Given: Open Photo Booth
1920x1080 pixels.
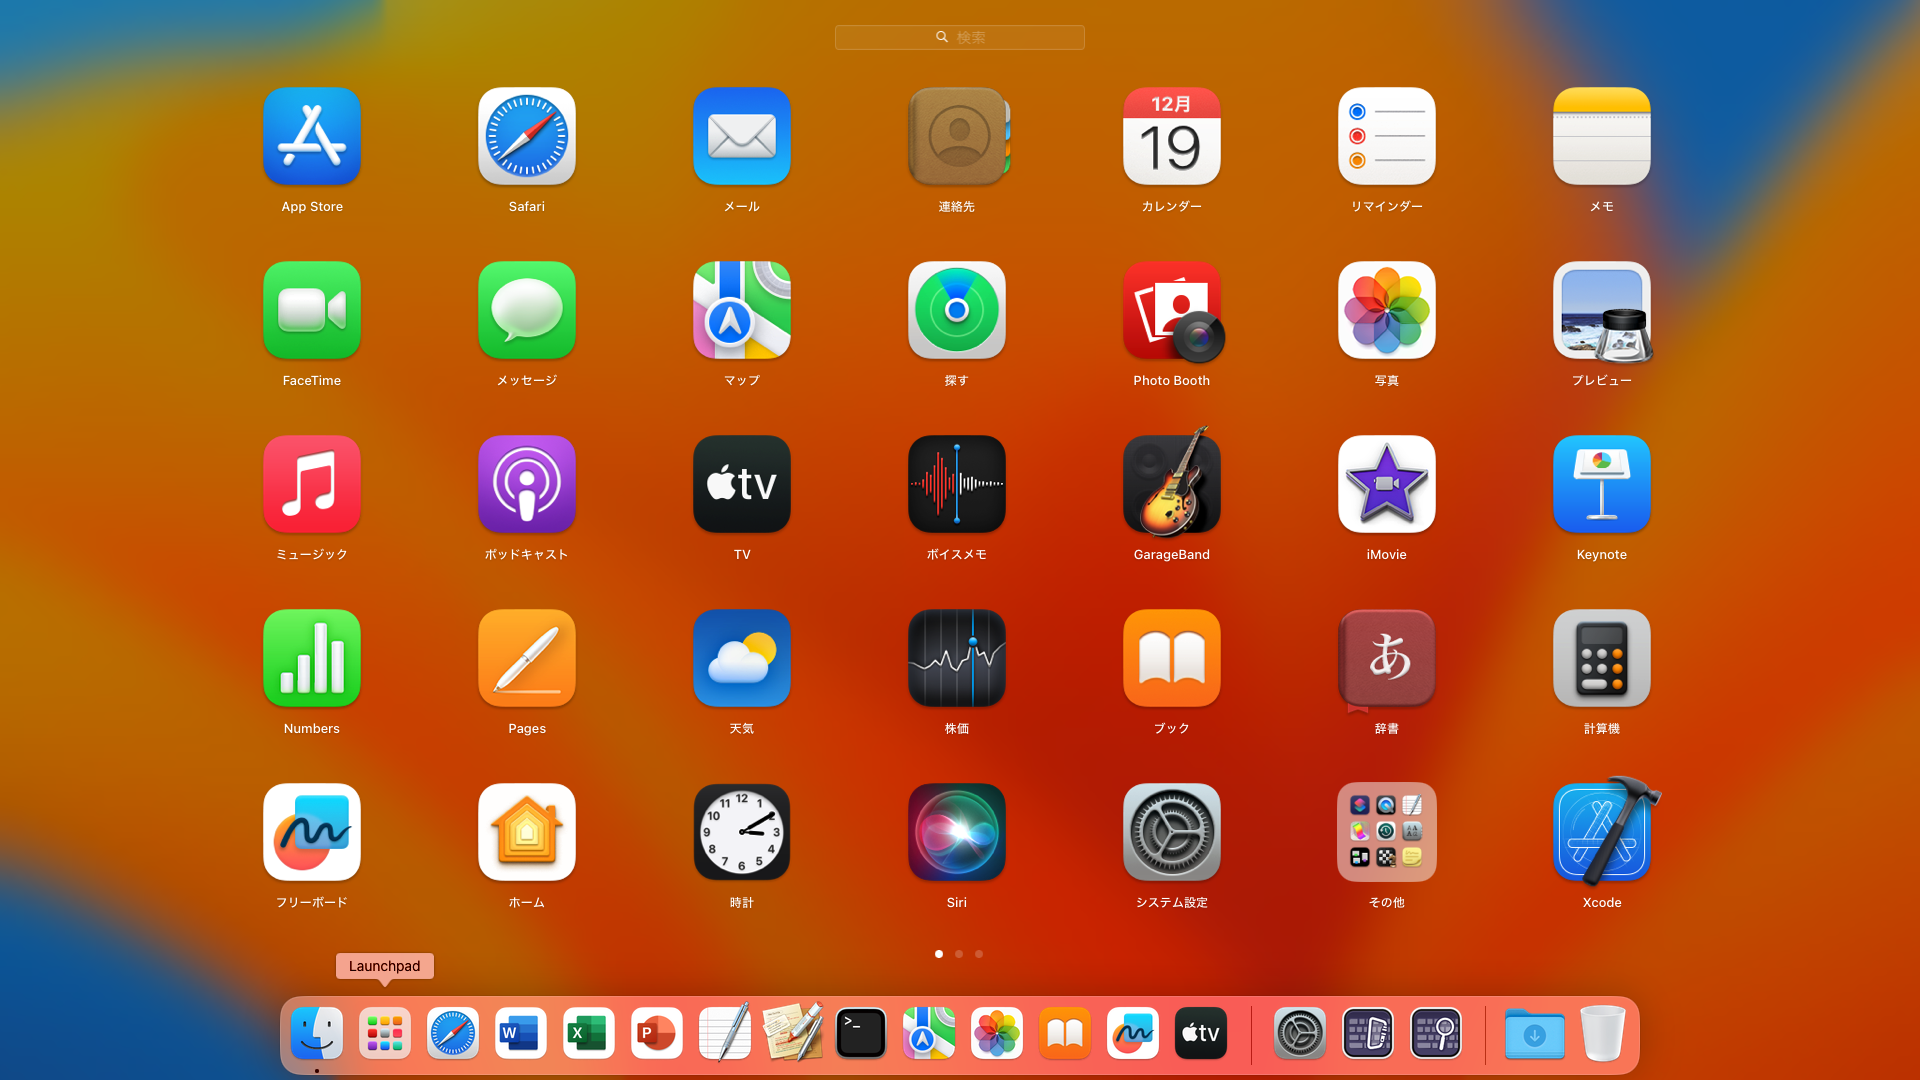Looking at the screenshot, I should [1172, 310].
